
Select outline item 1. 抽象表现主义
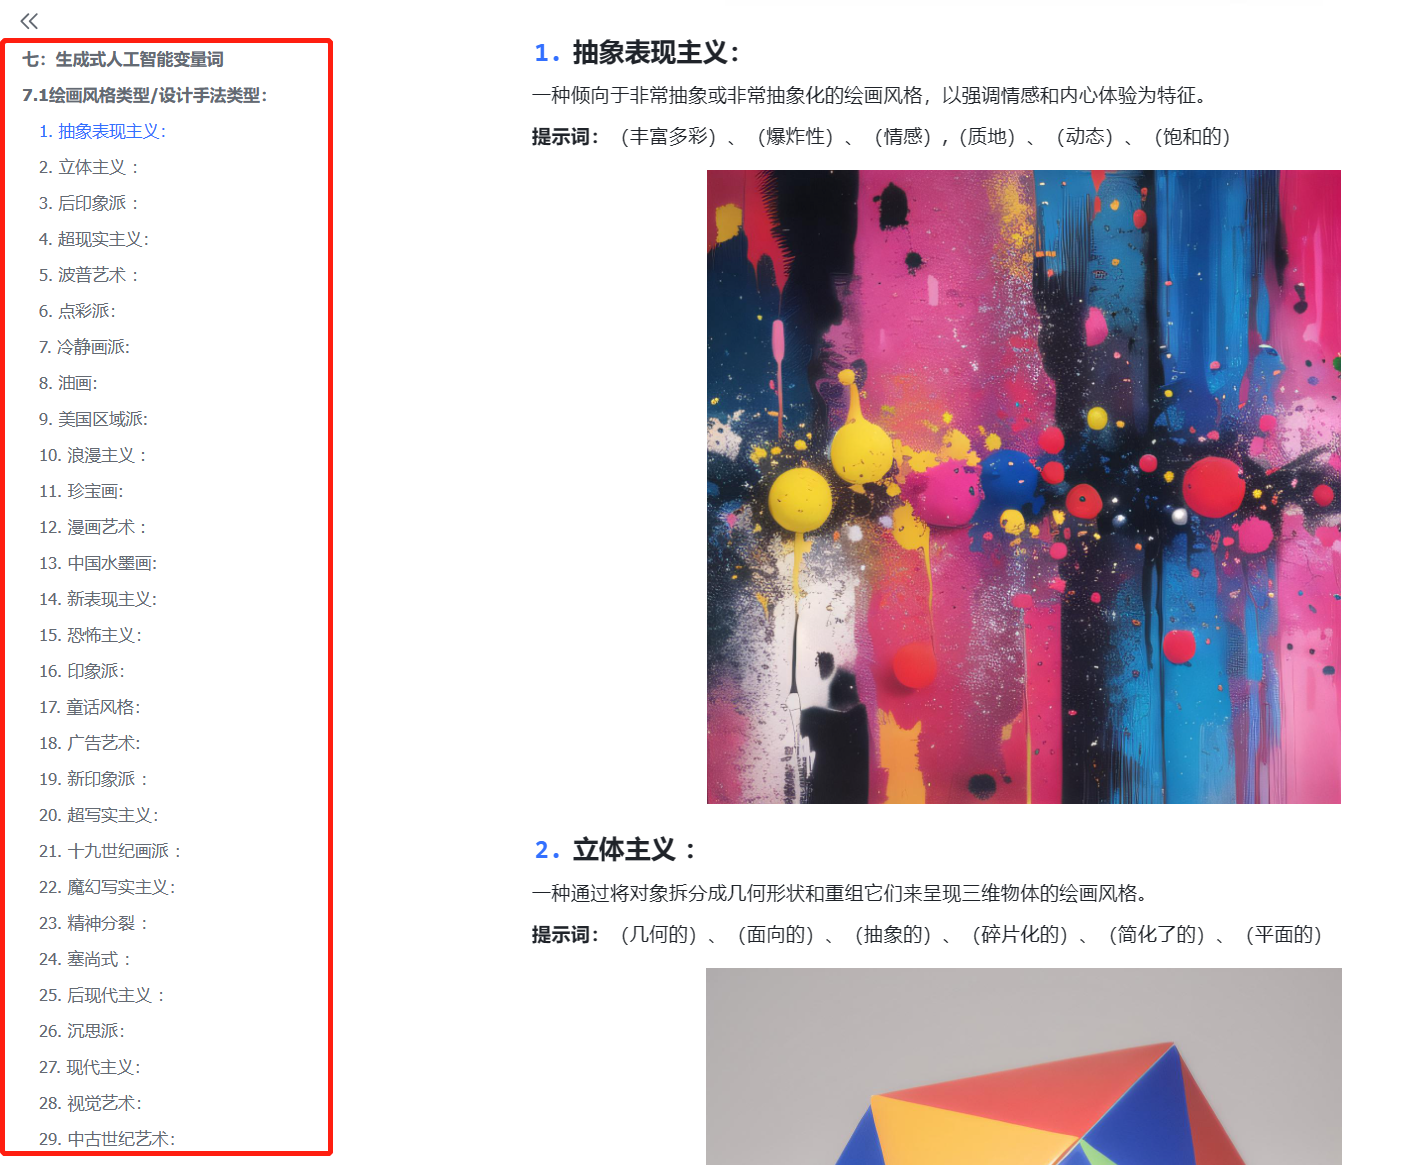(103, 132)
